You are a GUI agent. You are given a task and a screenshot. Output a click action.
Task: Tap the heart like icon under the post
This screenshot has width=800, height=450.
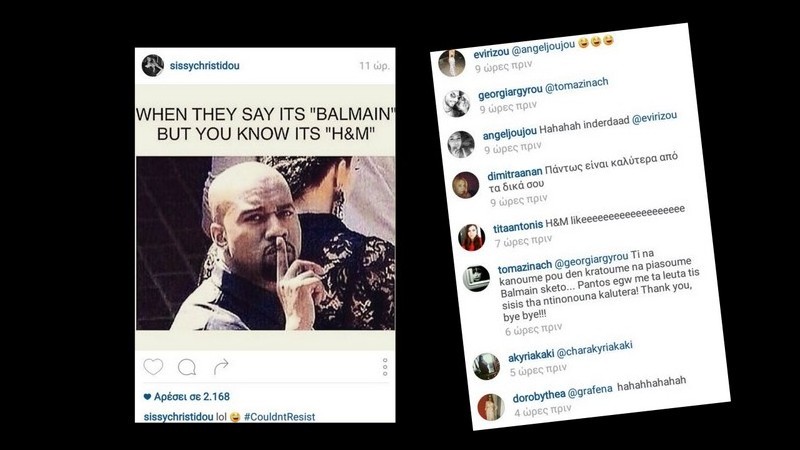153,366
